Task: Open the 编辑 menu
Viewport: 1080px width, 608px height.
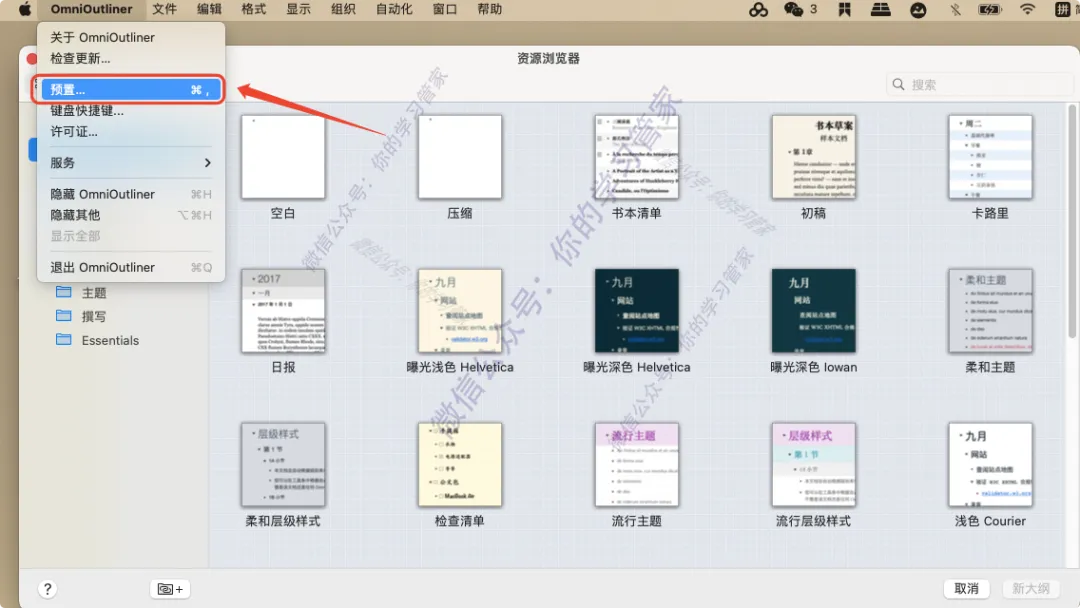Action: (x=209, y=9)
